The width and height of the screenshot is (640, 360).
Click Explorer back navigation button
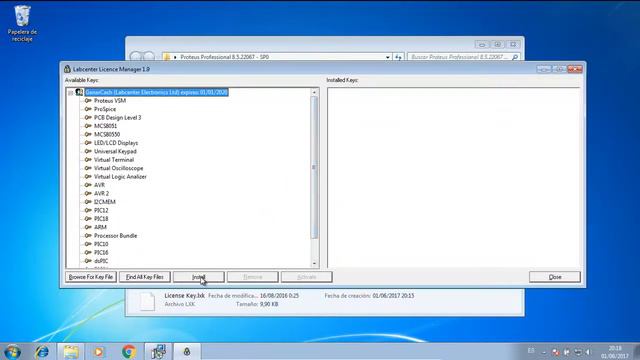[x=136, y=57]
